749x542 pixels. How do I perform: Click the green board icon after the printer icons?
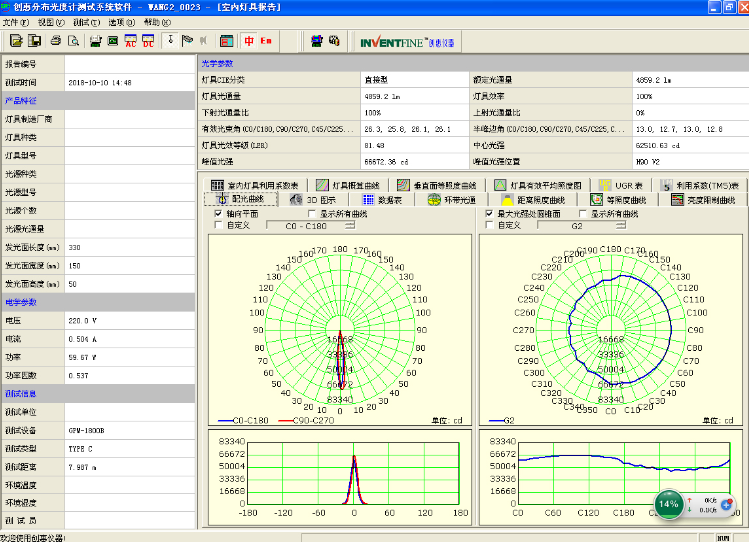tap(96, 41)
